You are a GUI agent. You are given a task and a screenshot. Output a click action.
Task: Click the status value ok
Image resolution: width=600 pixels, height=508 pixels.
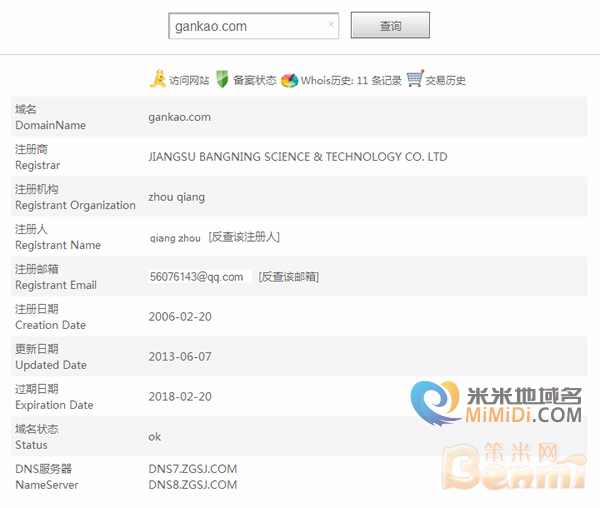pos(155,436)
